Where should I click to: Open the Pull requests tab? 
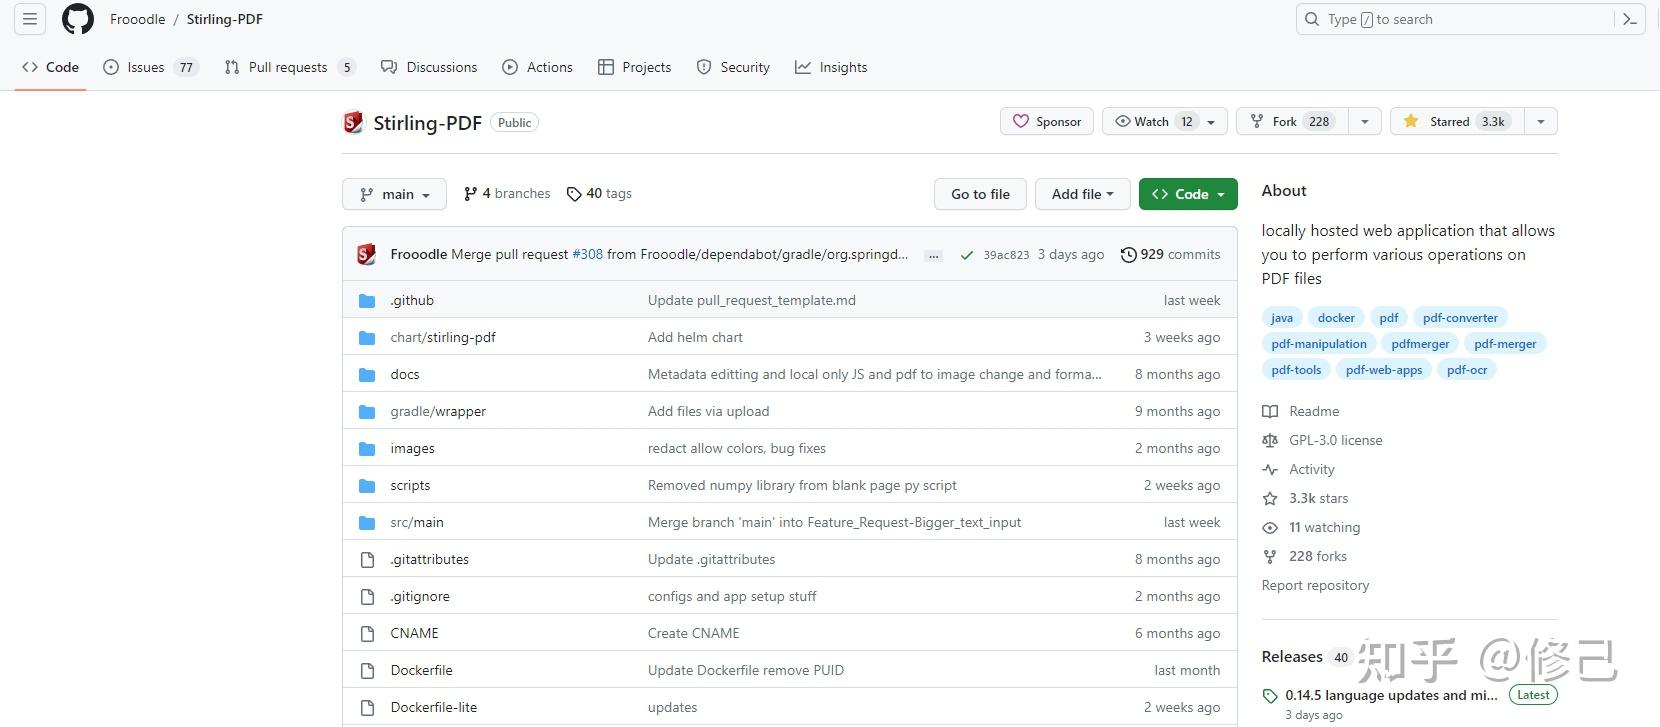[288, 67]
